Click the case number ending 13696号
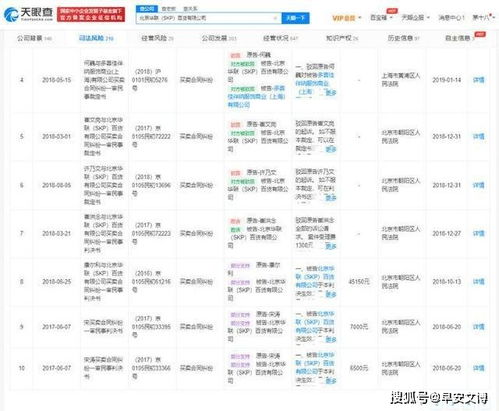This screenshot has width=499, height=411. [151, 185]
